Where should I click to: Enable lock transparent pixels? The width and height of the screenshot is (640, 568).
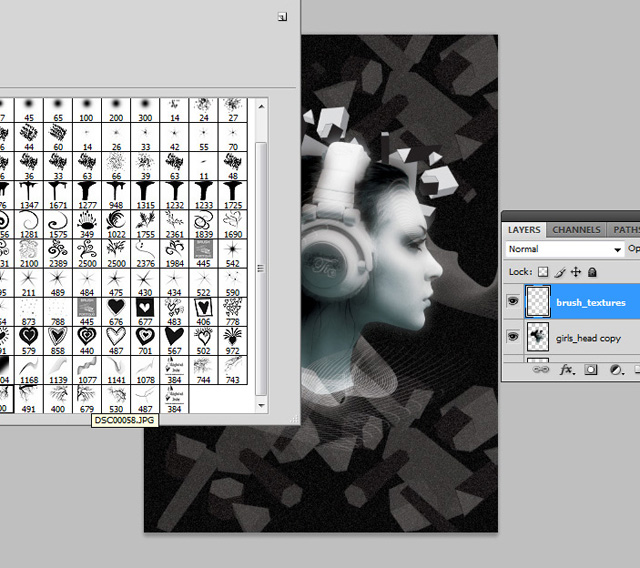point(544,271)
